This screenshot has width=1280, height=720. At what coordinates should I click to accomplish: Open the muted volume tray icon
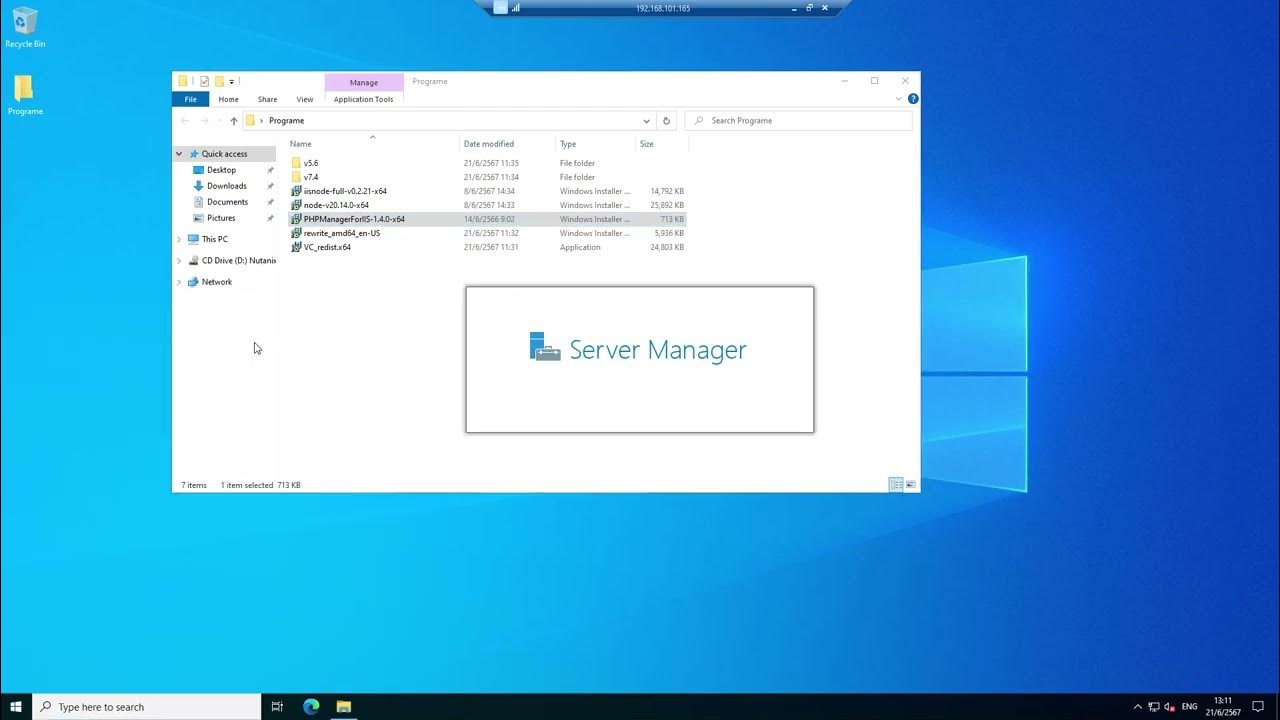tap(1170, 707)
